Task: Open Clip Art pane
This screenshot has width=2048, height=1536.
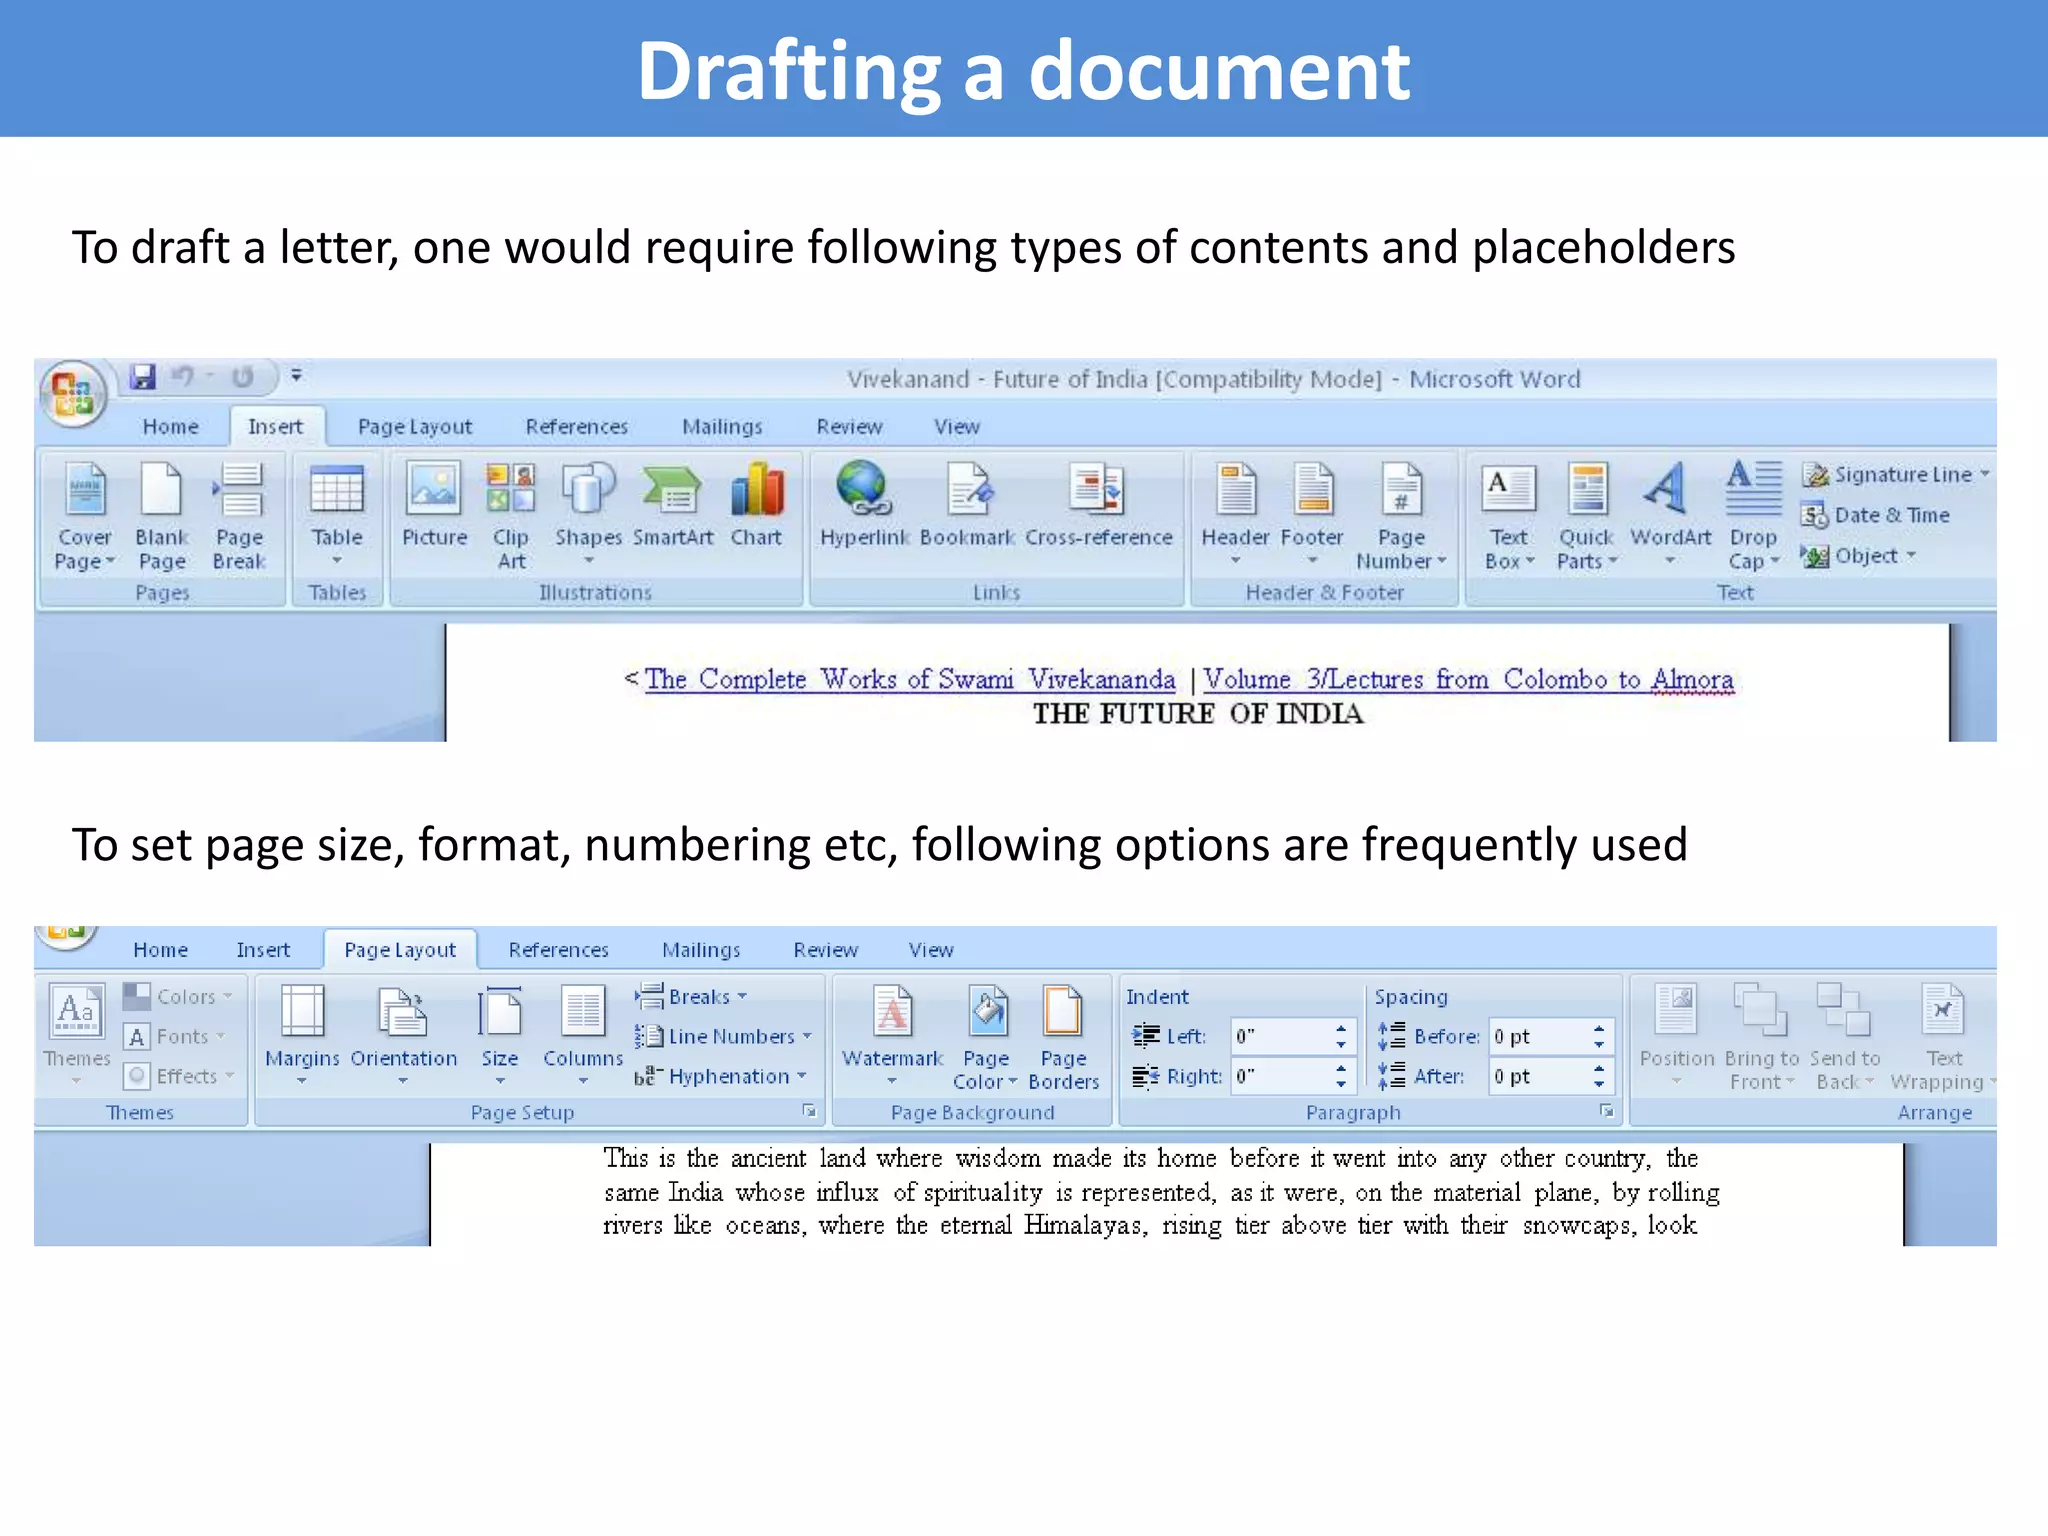Action: [511, 516]
